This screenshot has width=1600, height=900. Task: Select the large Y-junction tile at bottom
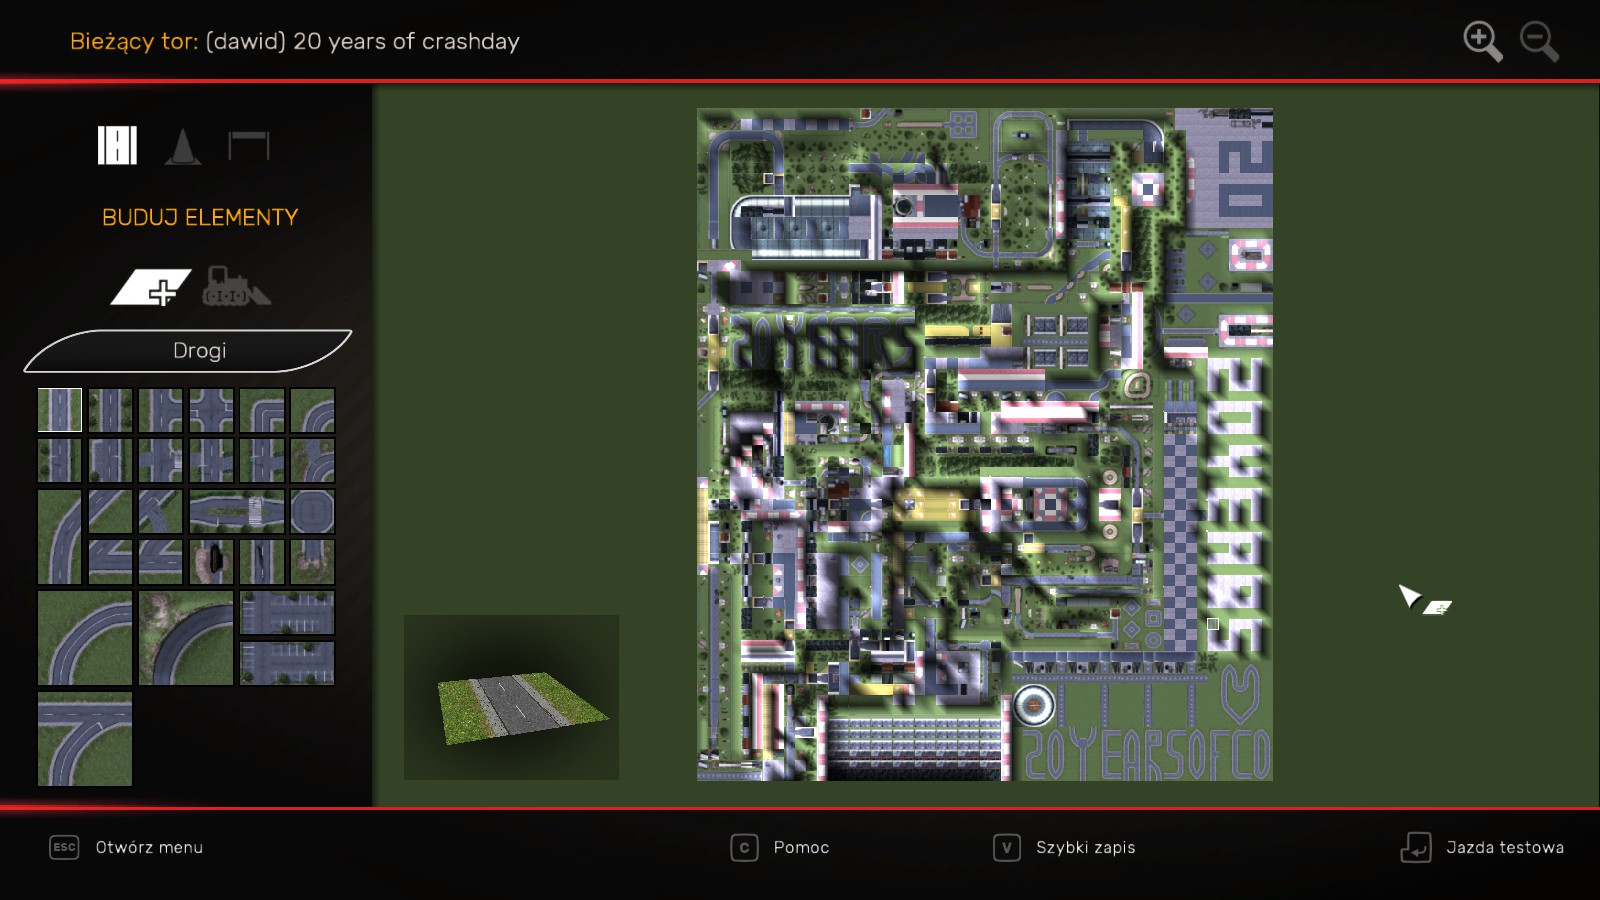(85, 739)
